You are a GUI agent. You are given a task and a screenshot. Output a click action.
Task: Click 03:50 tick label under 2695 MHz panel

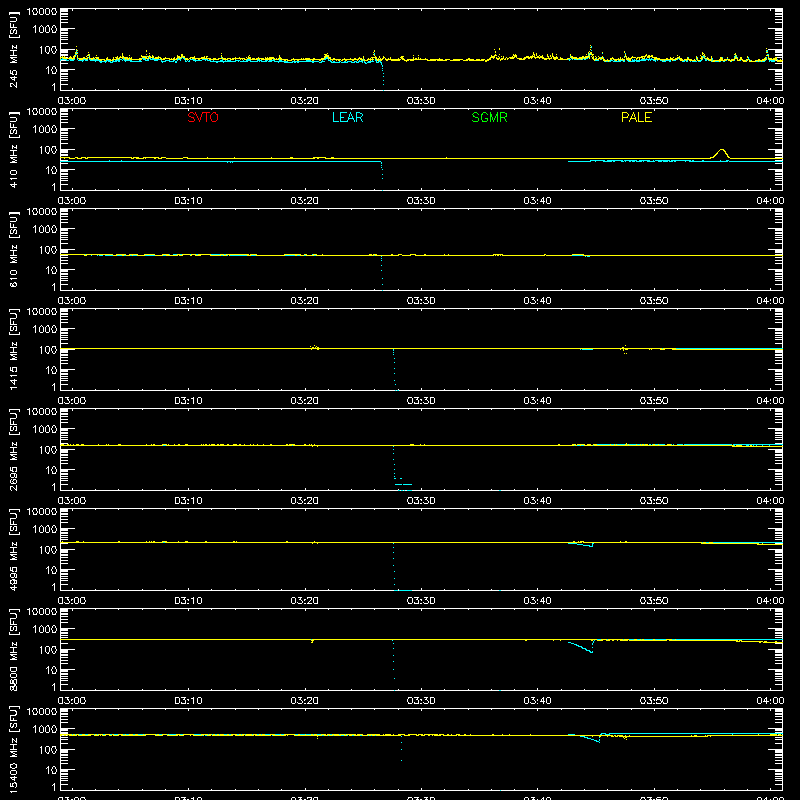click(654, 501)
